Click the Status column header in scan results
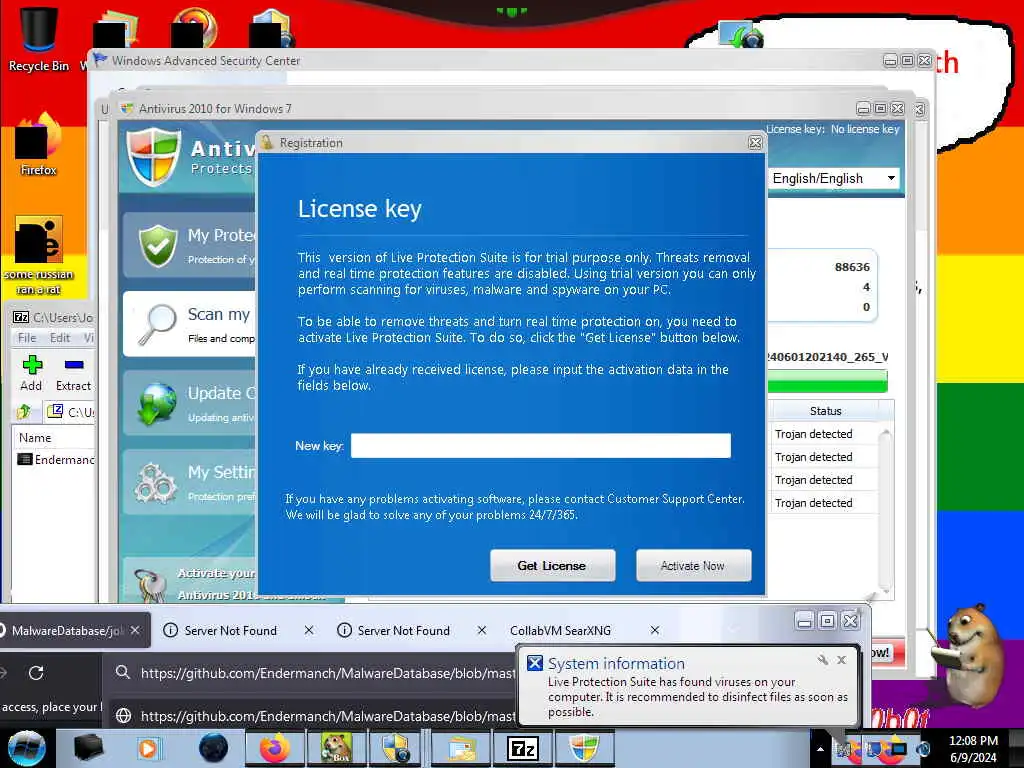The height and width of the screenshot is (768, 1024). (825, 411)
